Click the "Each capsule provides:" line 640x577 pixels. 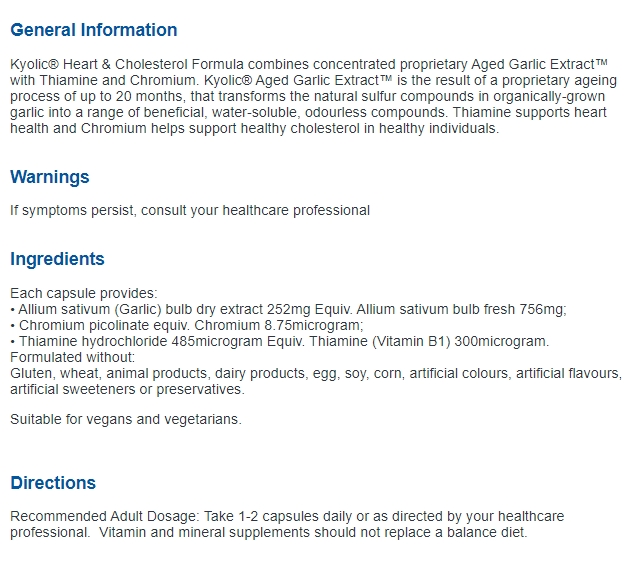tap(83, 293)
